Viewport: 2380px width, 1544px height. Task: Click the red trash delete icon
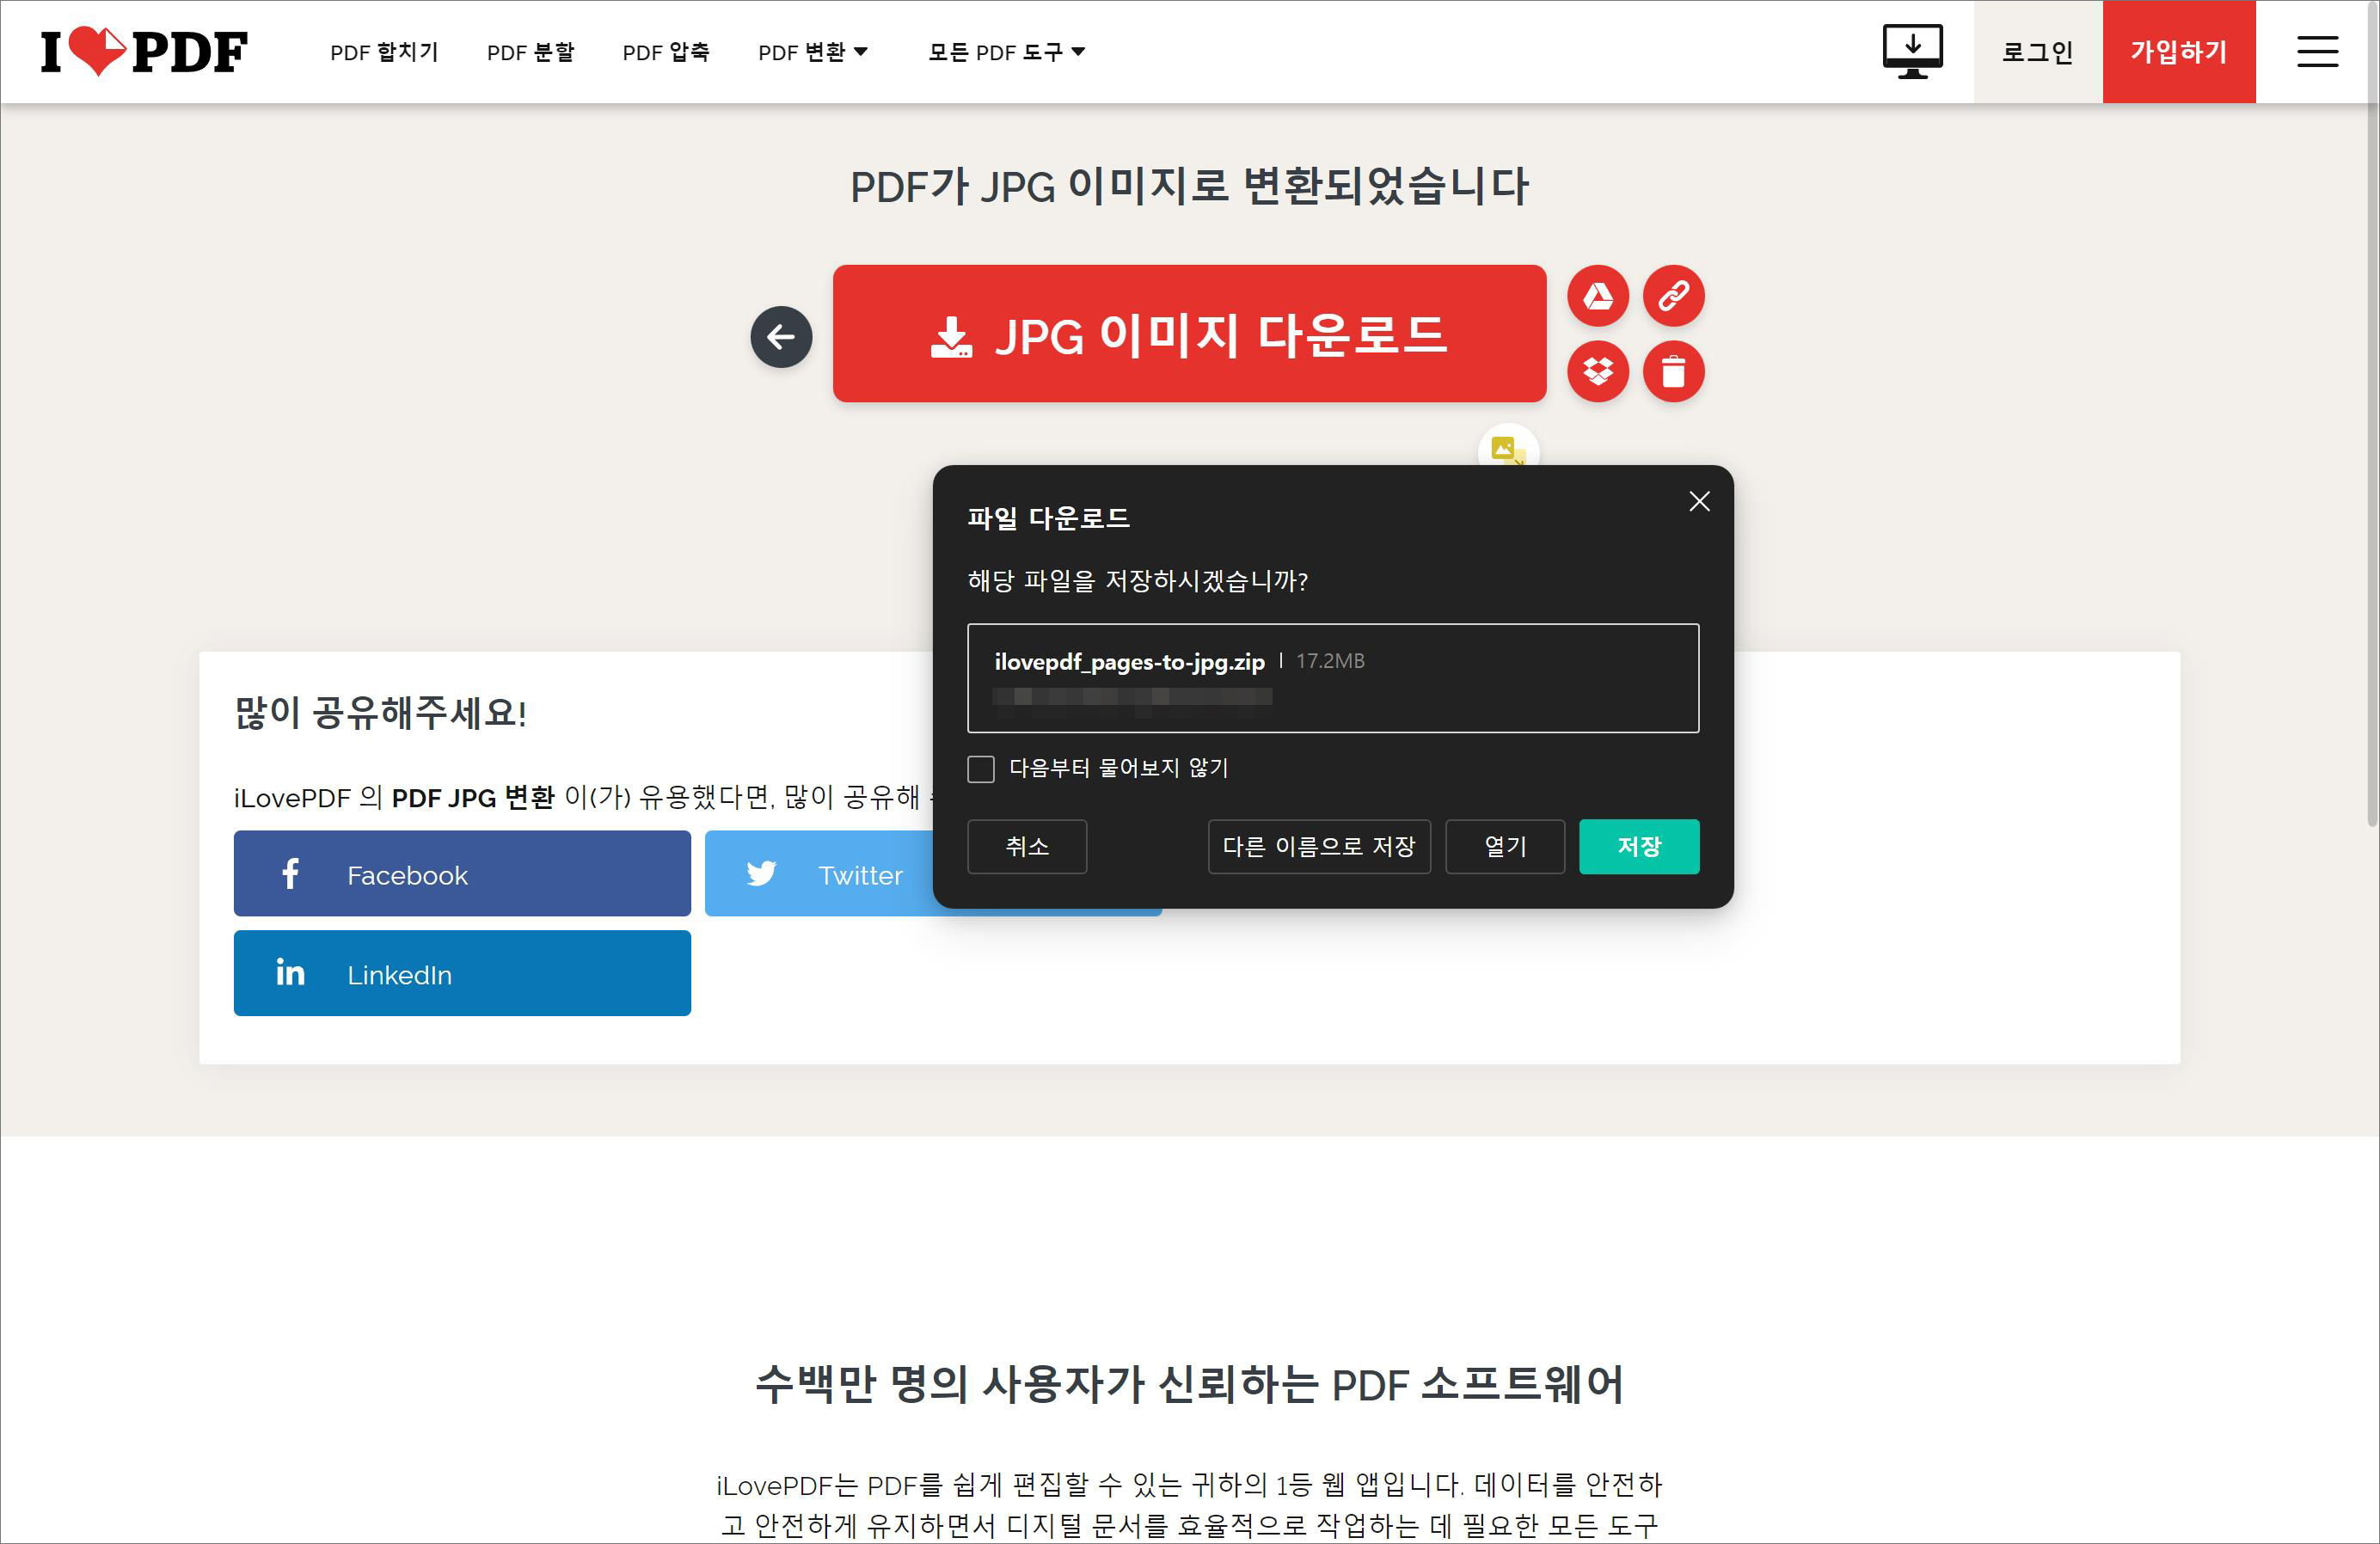1673,372
